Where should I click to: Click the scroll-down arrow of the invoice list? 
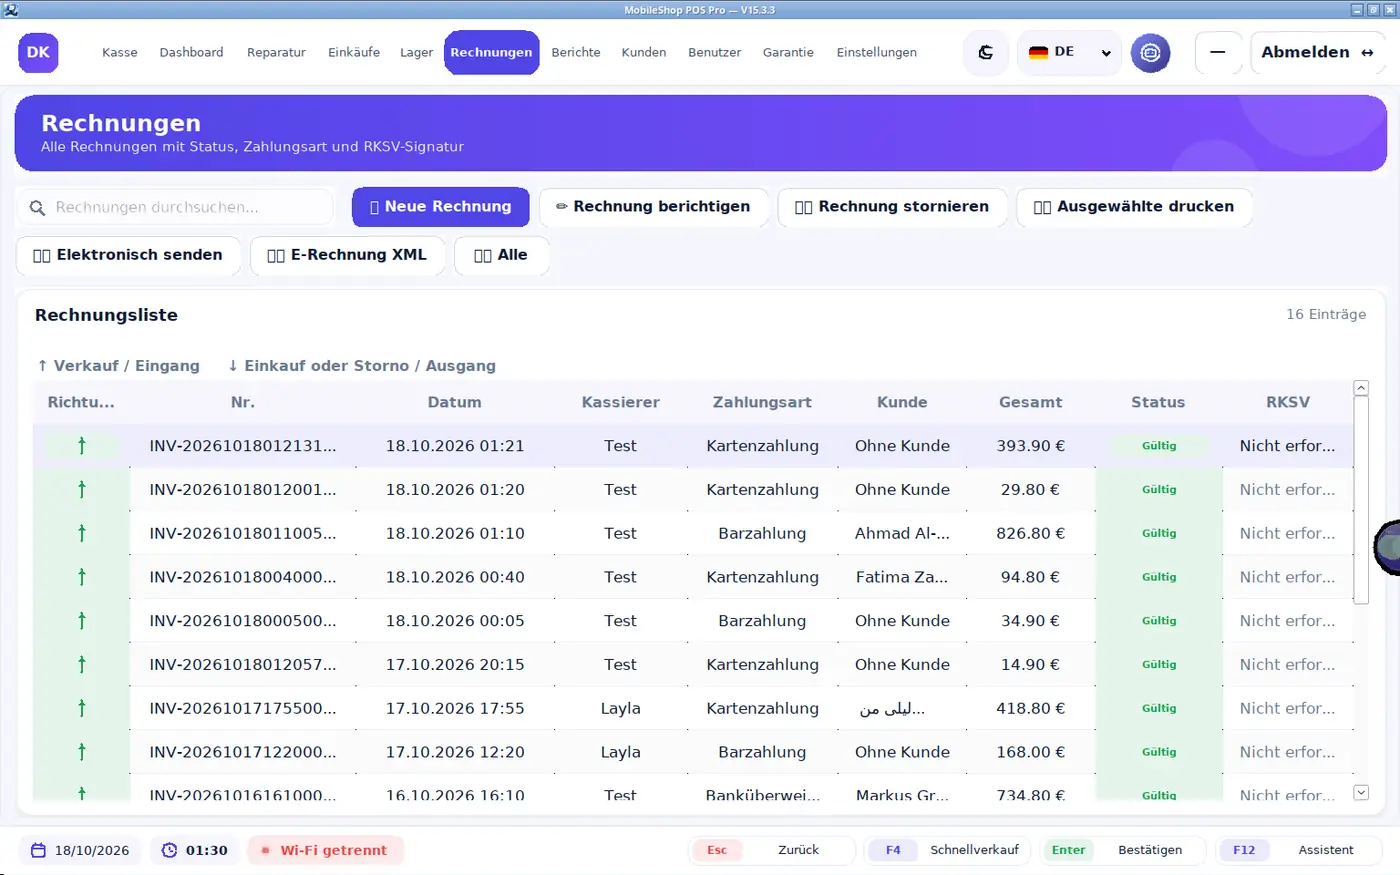pos(1360,792)
